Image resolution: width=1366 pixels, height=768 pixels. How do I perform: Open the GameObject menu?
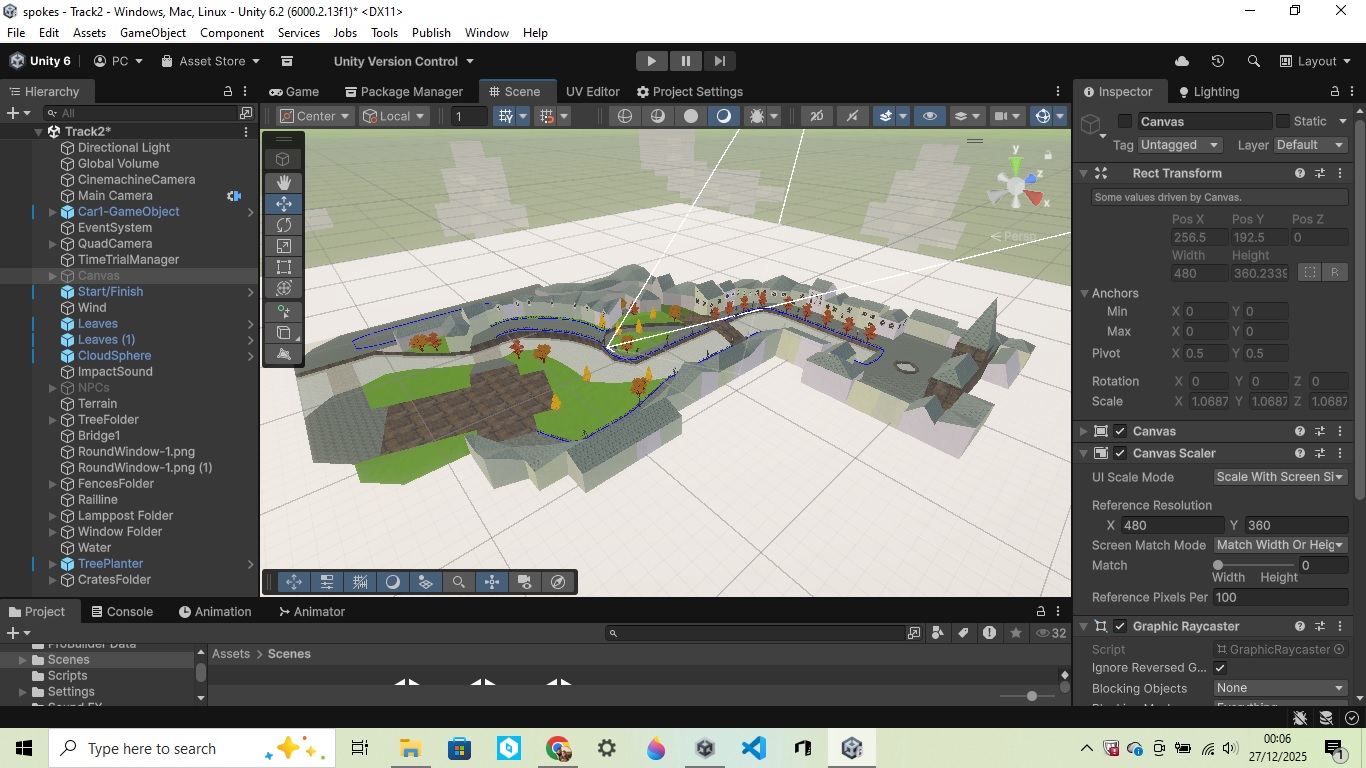153,33
